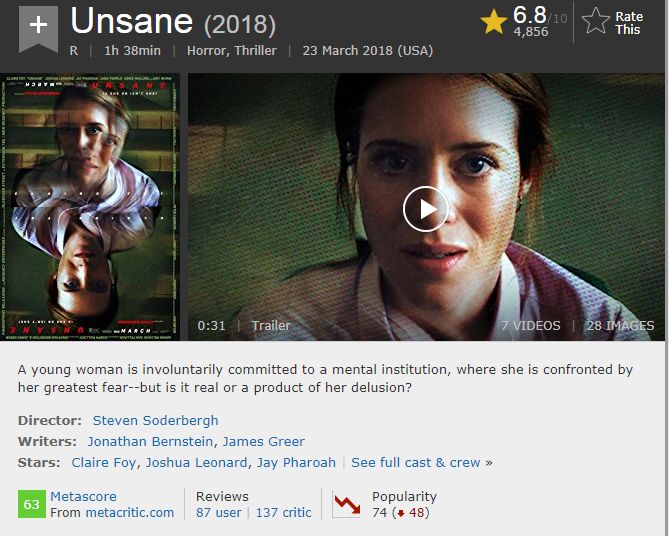669x536 pixels.
Task: Click the empty Rate This star
Action: [x=596, y=21]
